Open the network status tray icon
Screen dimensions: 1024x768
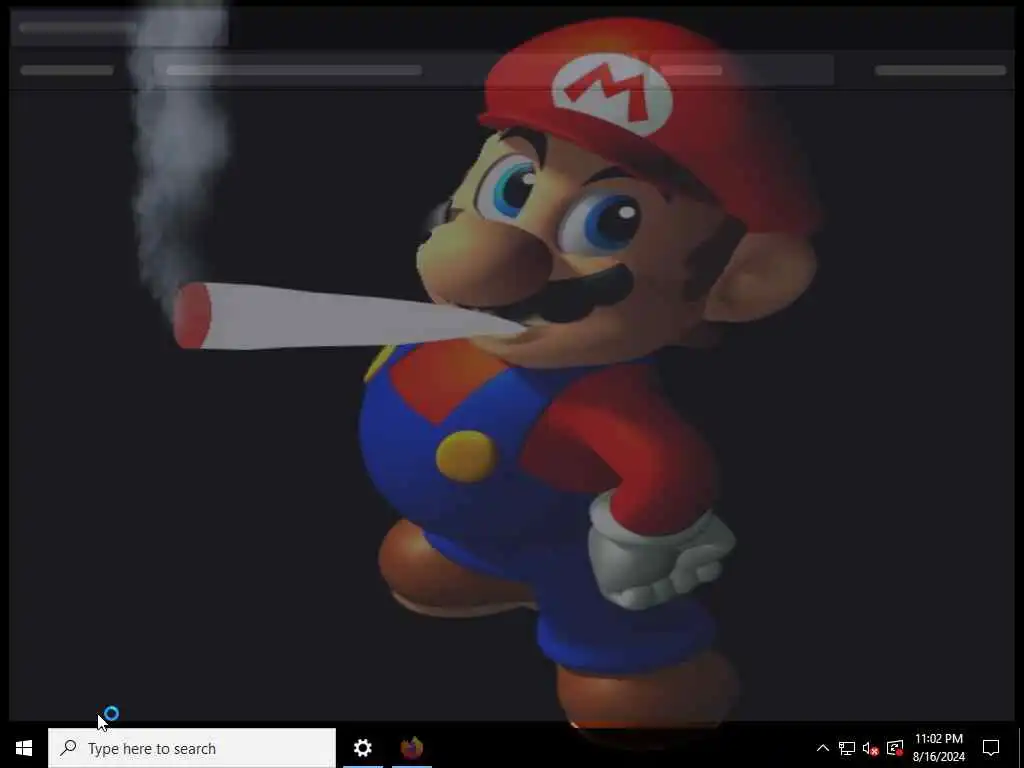pos(847,748)
